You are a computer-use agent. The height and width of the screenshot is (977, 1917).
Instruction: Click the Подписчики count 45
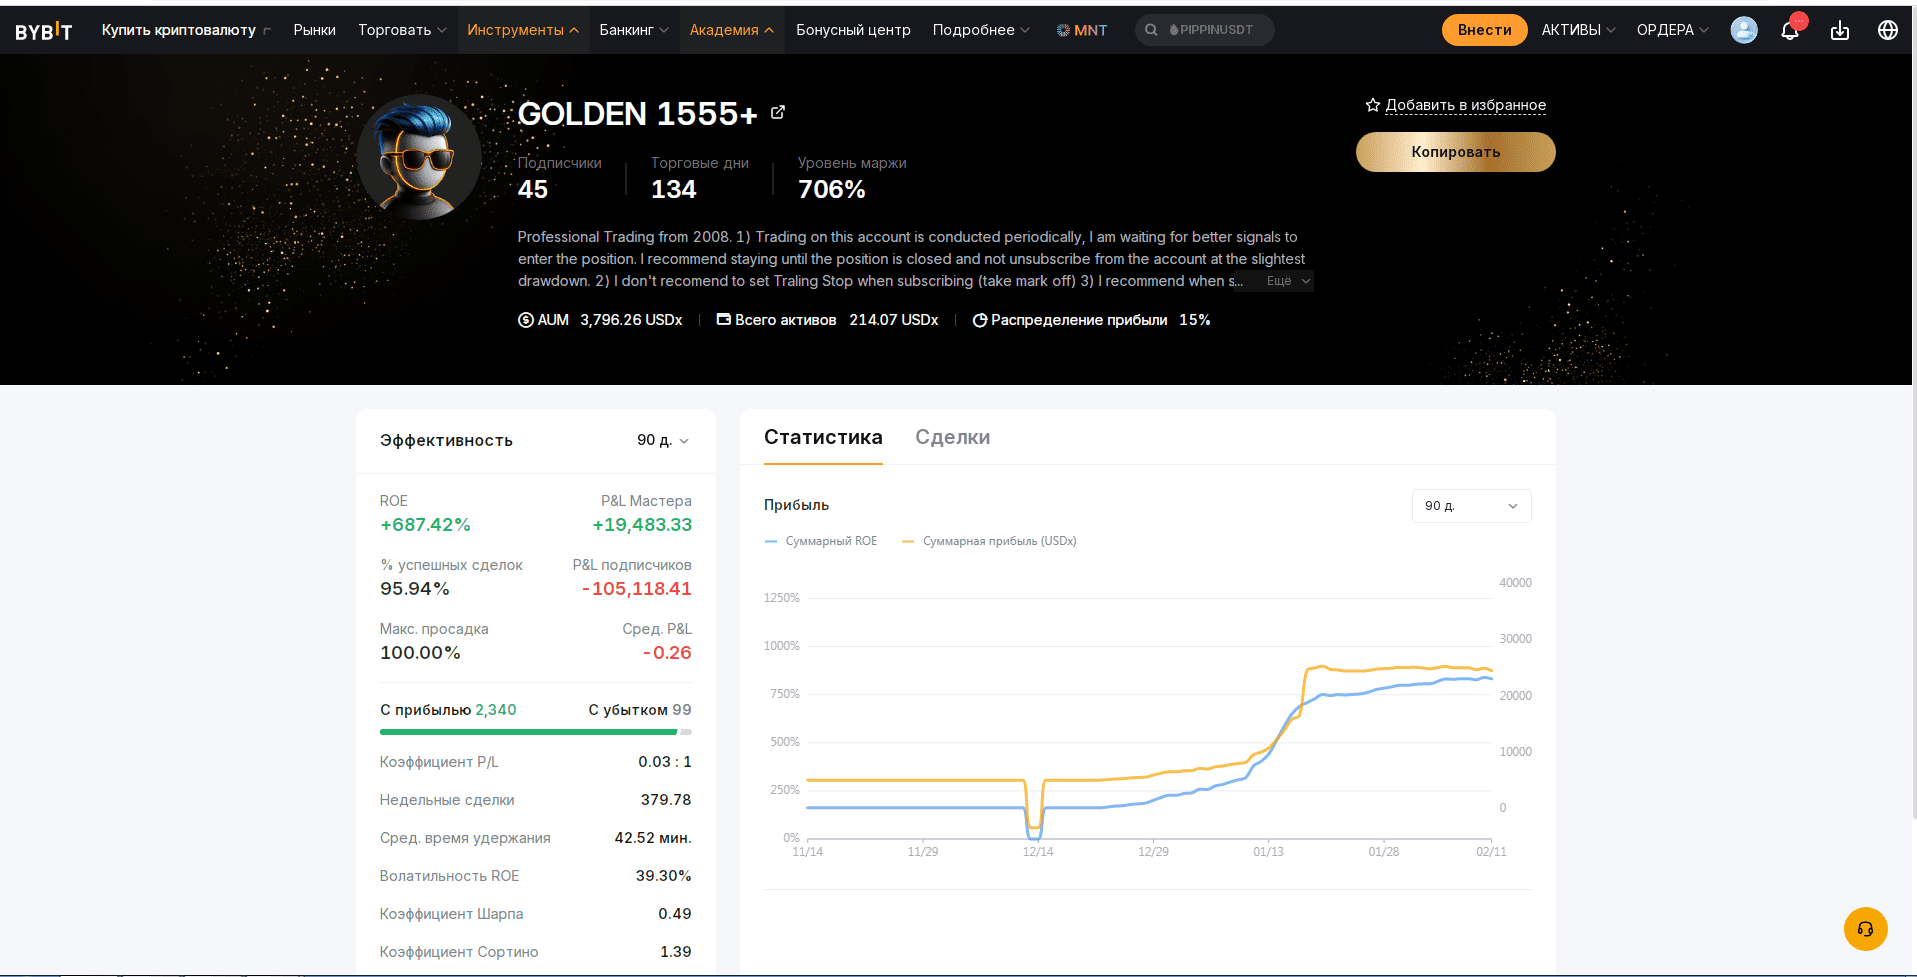533,189
